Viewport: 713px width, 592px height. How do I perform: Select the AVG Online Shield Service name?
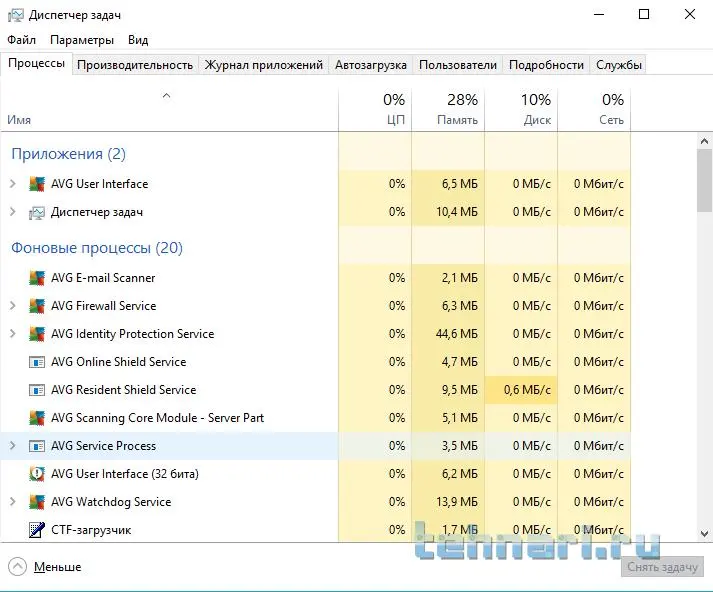pos(119,362)
